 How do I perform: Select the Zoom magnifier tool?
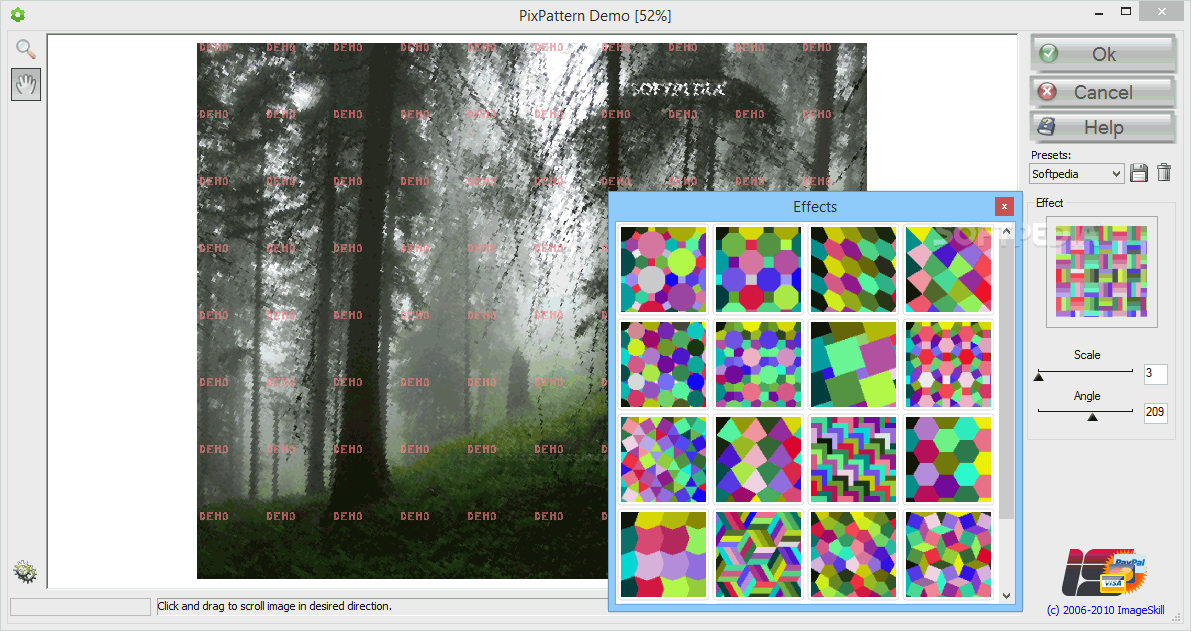click(x=26, y=49)
